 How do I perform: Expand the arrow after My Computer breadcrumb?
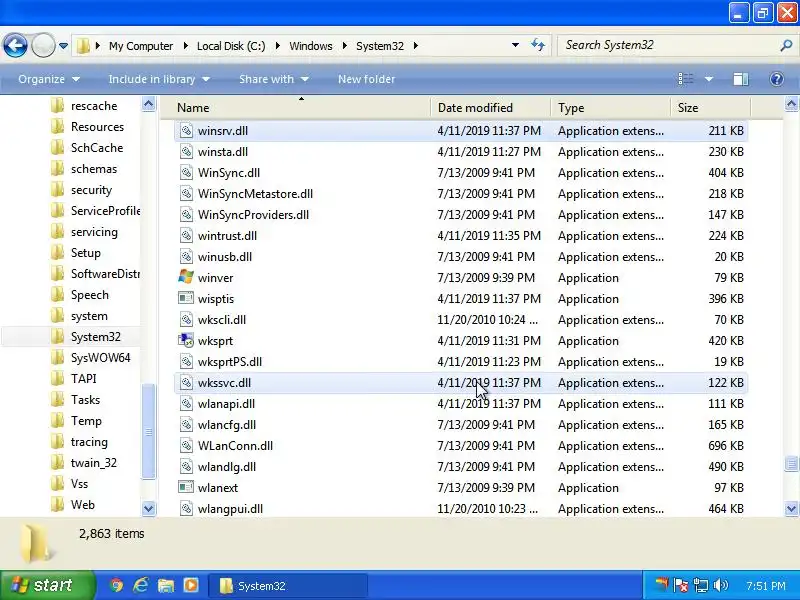185,46
